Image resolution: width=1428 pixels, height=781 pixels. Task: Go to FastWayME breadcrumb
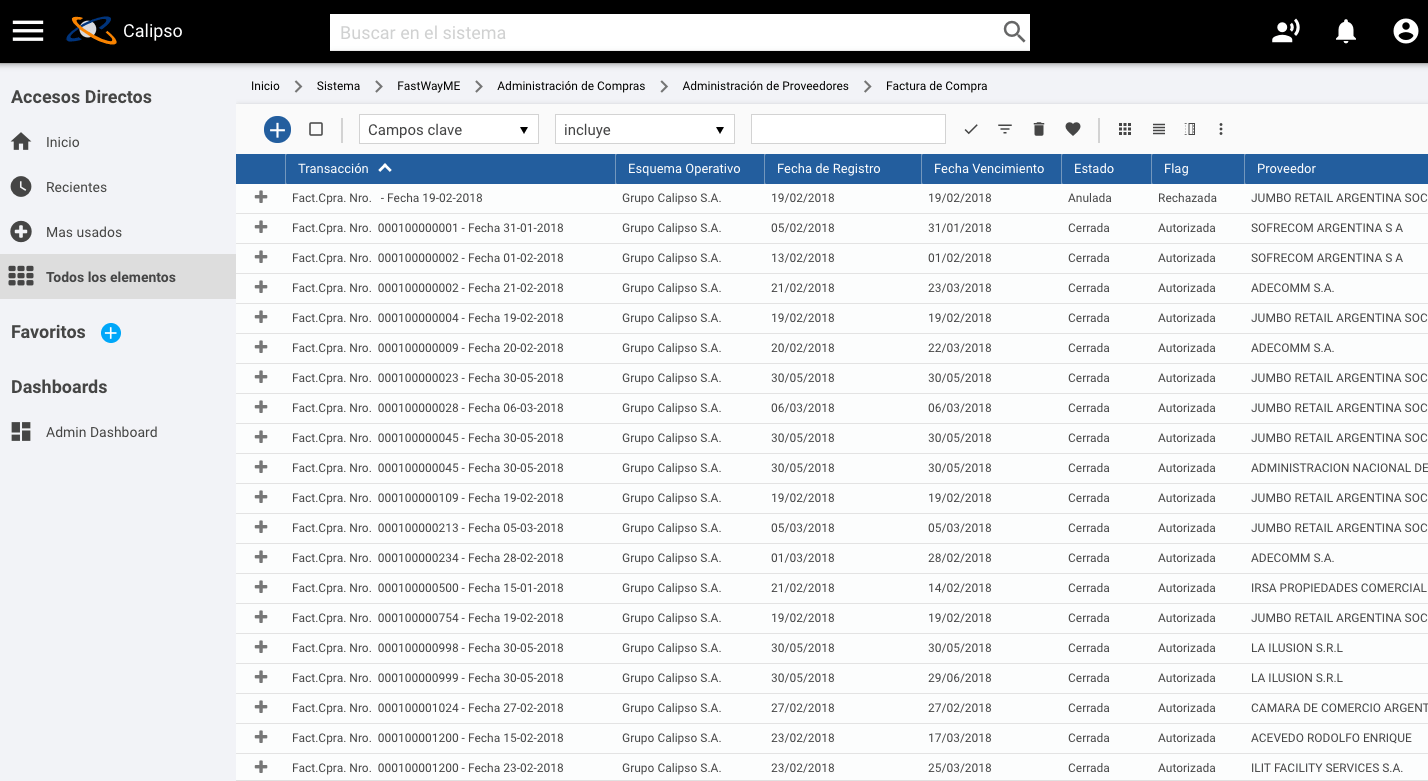pyautogui.click(x=429, y=86)
